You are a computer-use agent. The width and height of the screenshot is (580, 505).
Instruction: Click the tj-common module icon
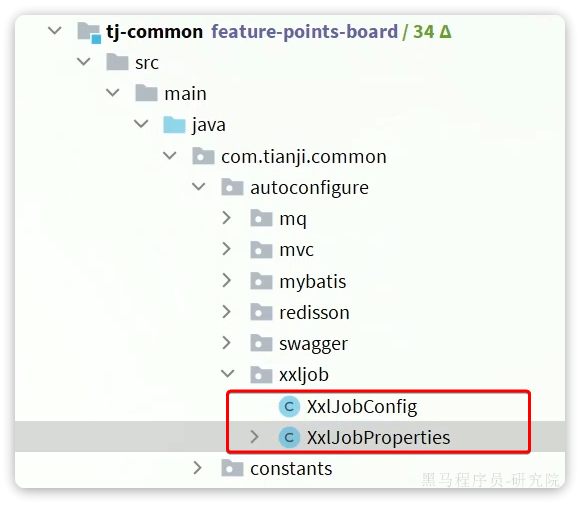click(89, 32)
